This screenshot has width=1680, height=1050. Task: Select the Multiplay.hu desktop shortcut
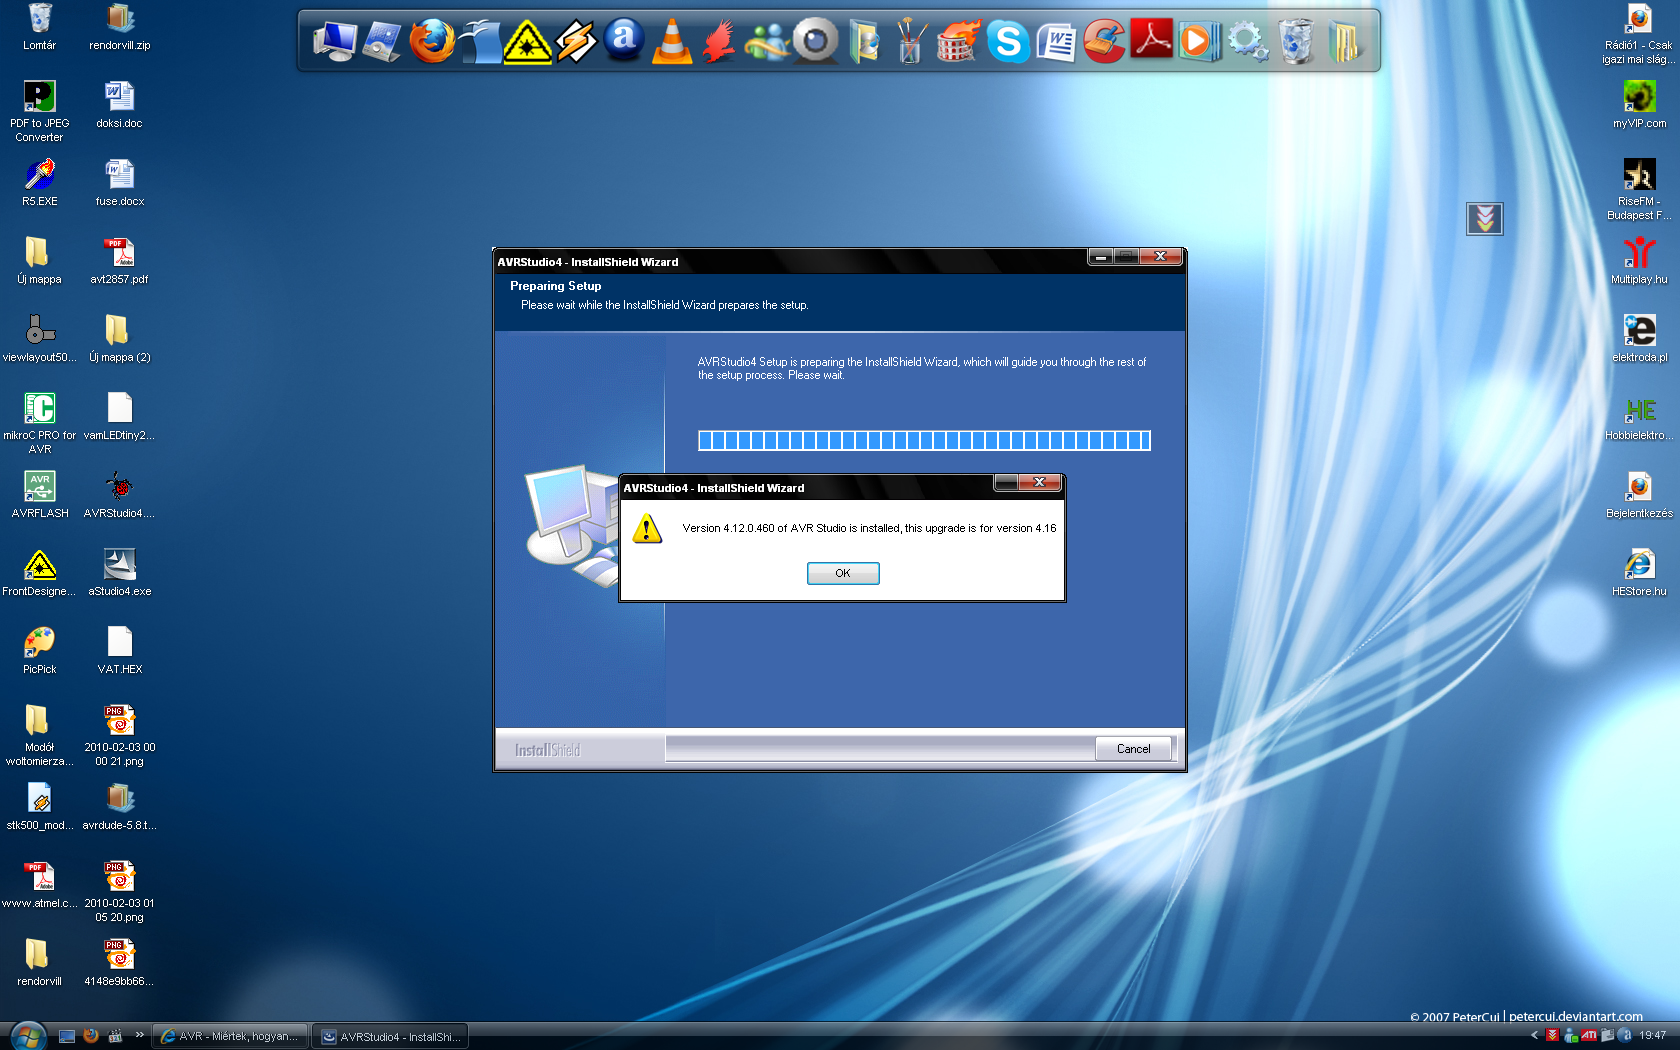(1640, 261)
